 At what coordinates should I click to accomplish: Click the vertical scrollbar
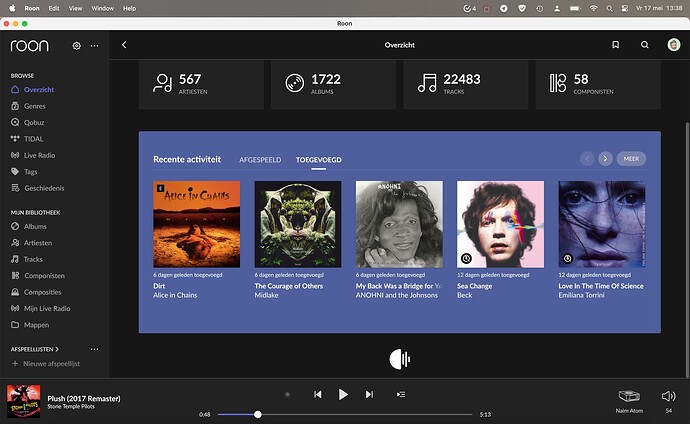click(x=687, y=251)
